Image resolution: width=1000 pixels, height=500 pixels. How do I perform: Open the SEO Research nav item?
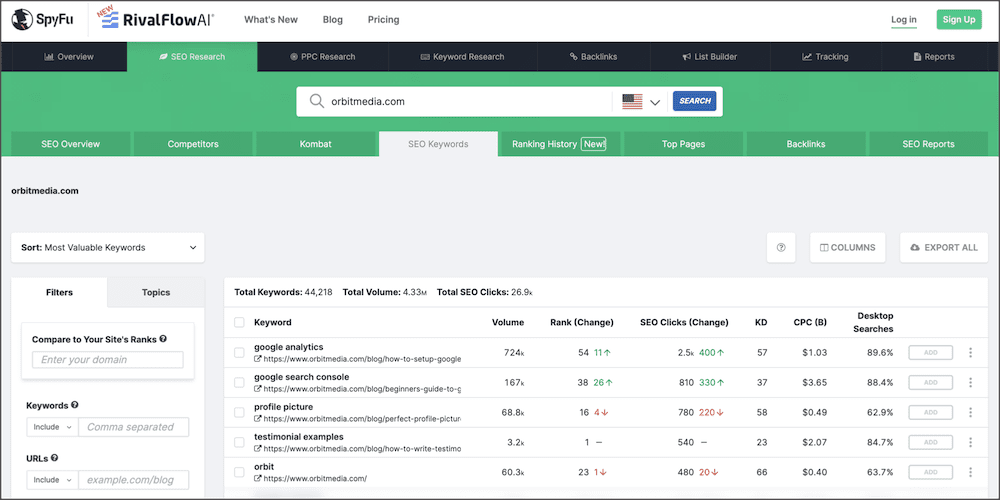pos(192,57)
